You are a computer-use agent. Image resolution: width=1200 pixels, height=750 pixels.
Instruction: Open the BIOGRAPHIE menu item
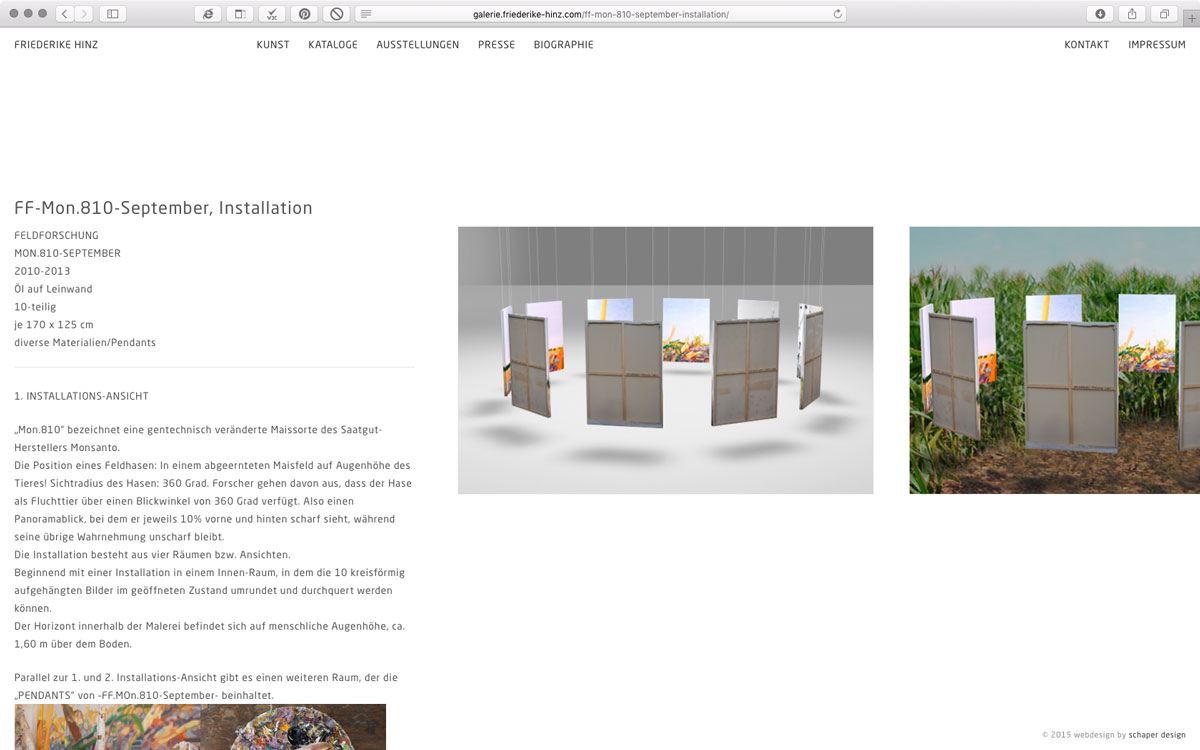point(564,45)
